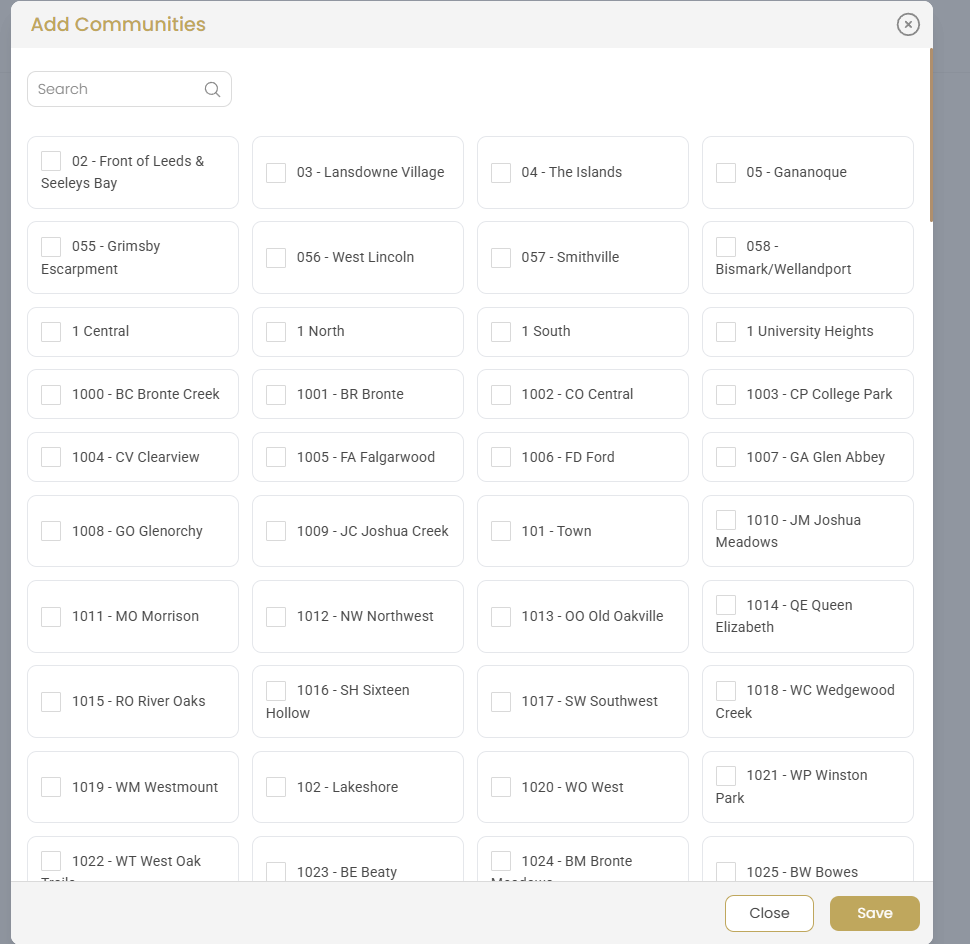Image resolution: width=970 pixels, height=944 pixels.
Task: Select the 1005 - FA Falgarwood community
Action: (276, 457)
